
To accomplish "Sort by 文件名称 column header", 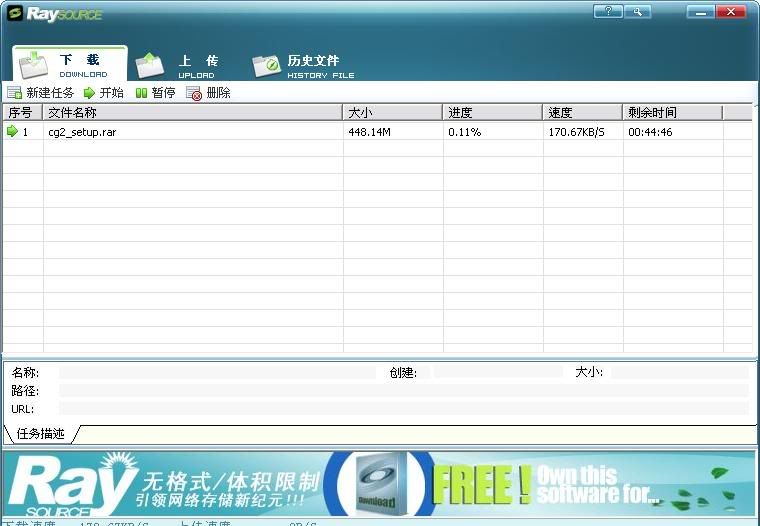I will pyautogui.click(x=192, y=113).
